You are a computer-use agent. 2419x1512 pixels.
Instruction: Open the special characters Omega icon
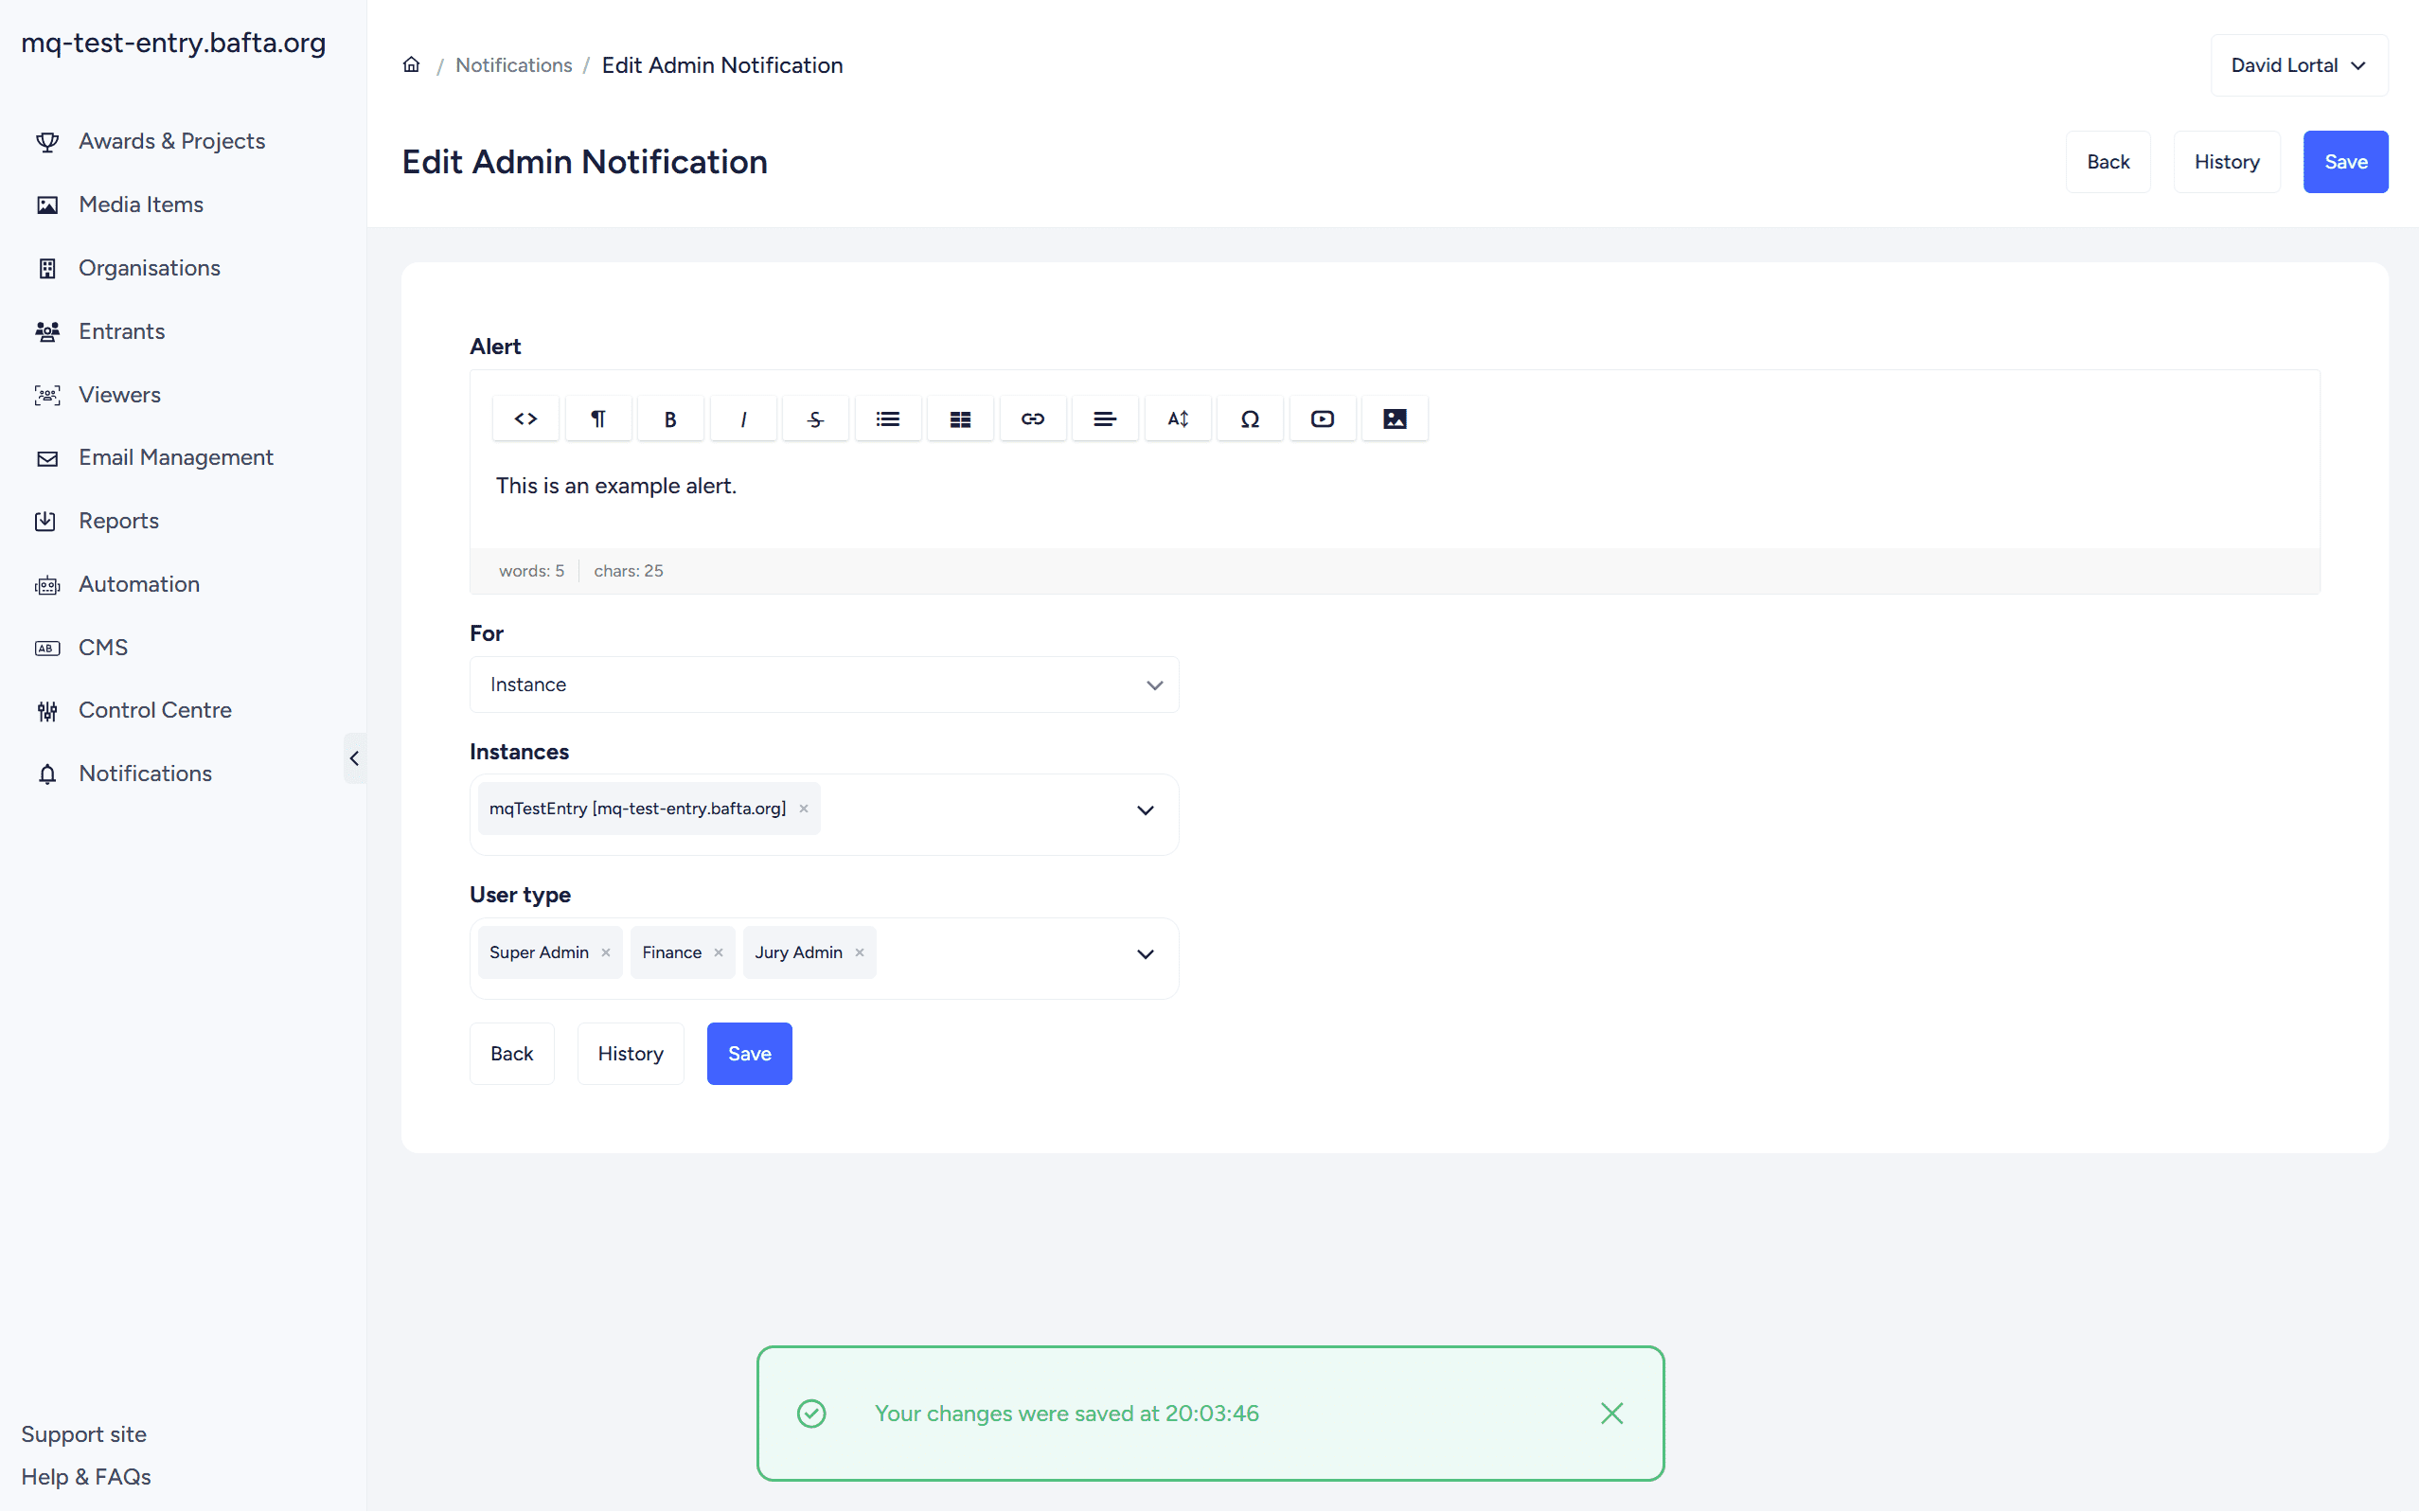coord(1249,419)
